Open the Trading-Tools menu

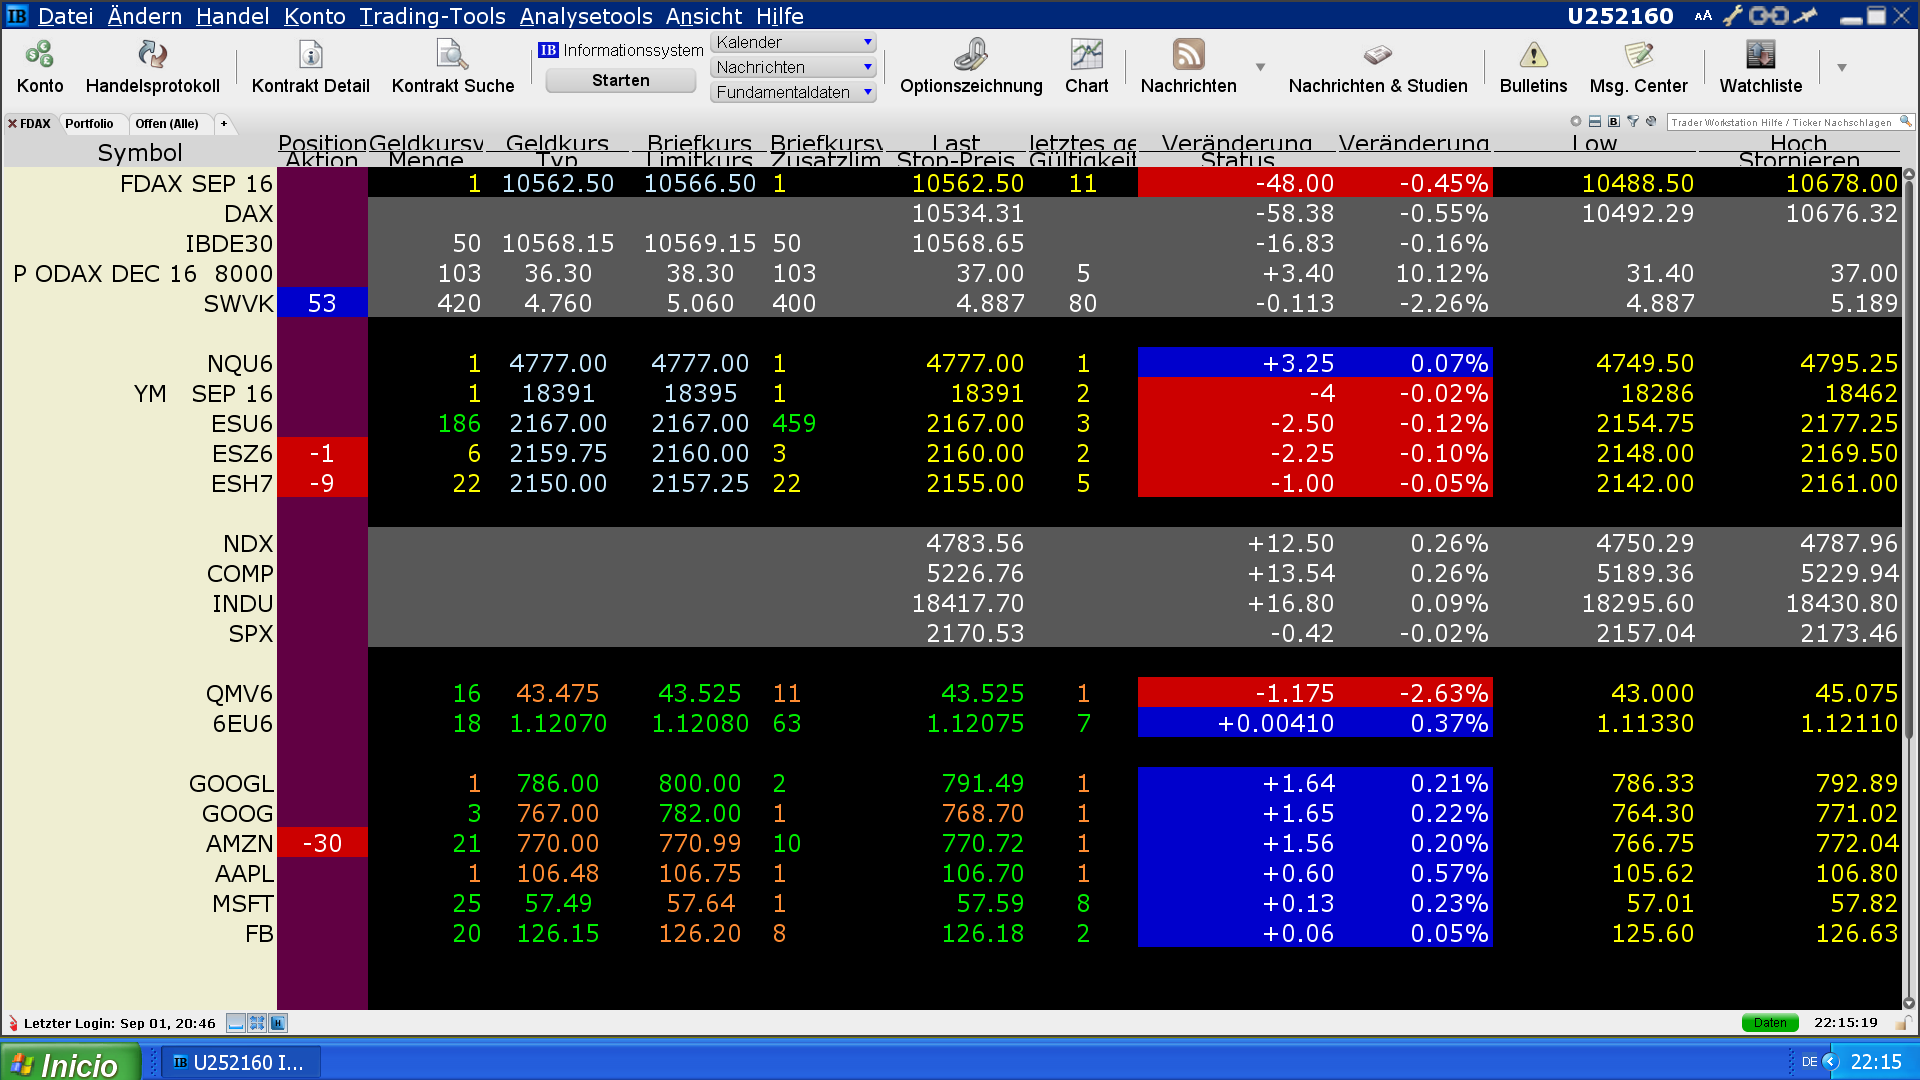432,16
